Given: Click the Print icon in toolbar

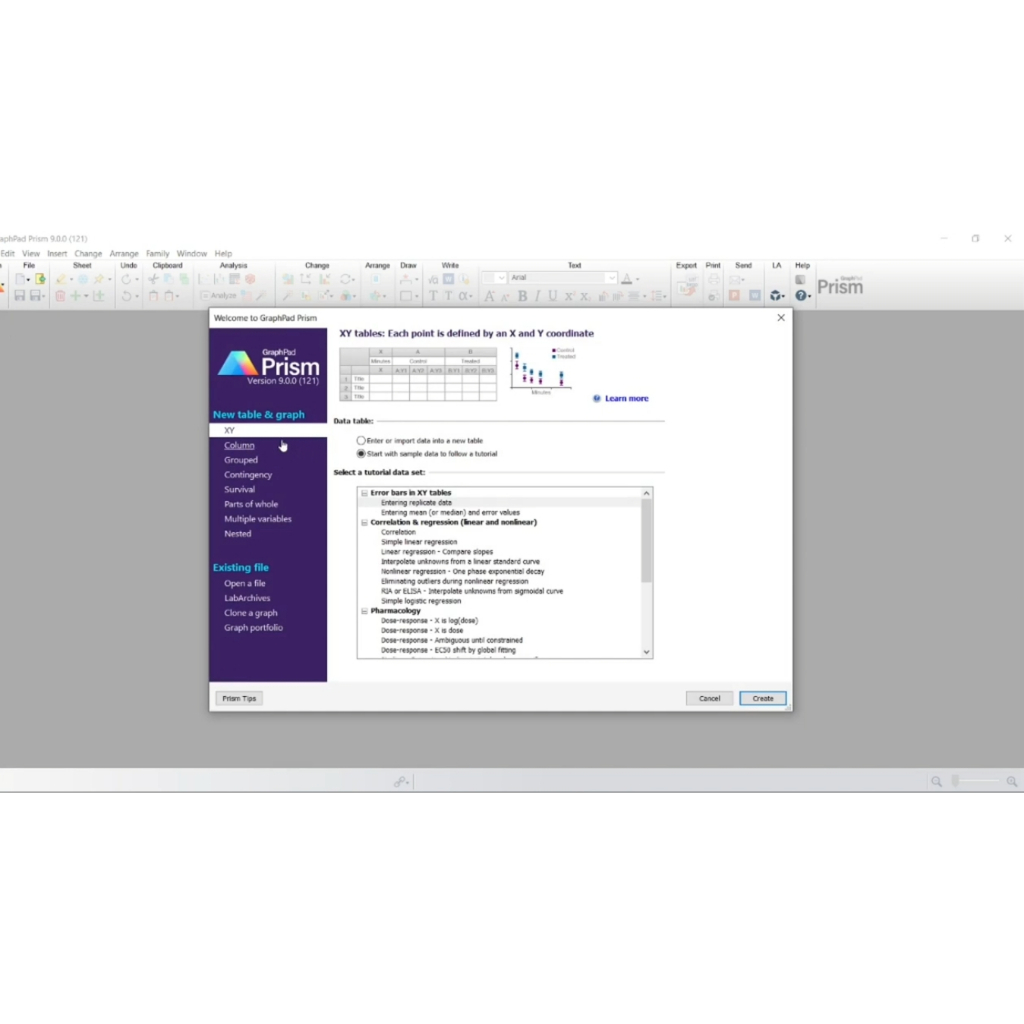Looking at the screenshot, I should pos(713,280).
